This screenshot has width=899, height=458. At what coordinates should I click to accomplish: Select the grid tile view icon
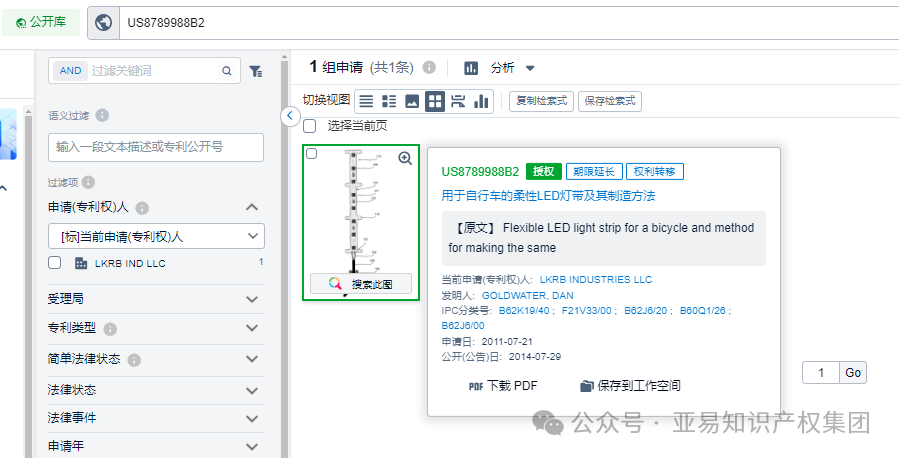tap(435, 102)
